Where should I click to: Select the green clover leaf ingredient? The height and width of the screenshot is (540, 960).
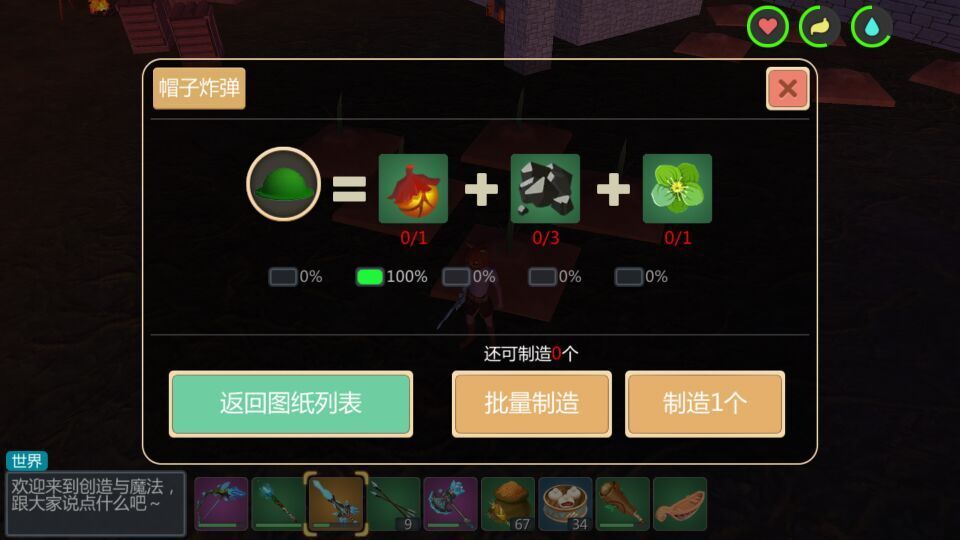pos(677,189)
